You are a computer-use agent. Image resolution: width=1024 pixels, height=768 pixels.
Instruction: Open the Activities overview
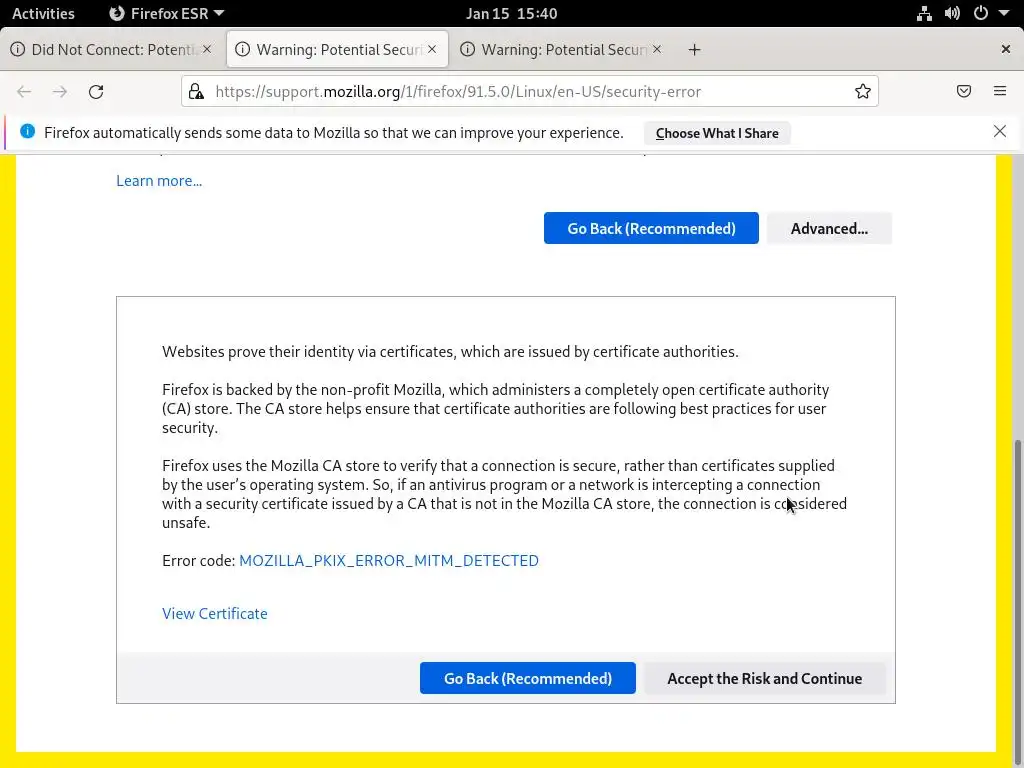43,13
